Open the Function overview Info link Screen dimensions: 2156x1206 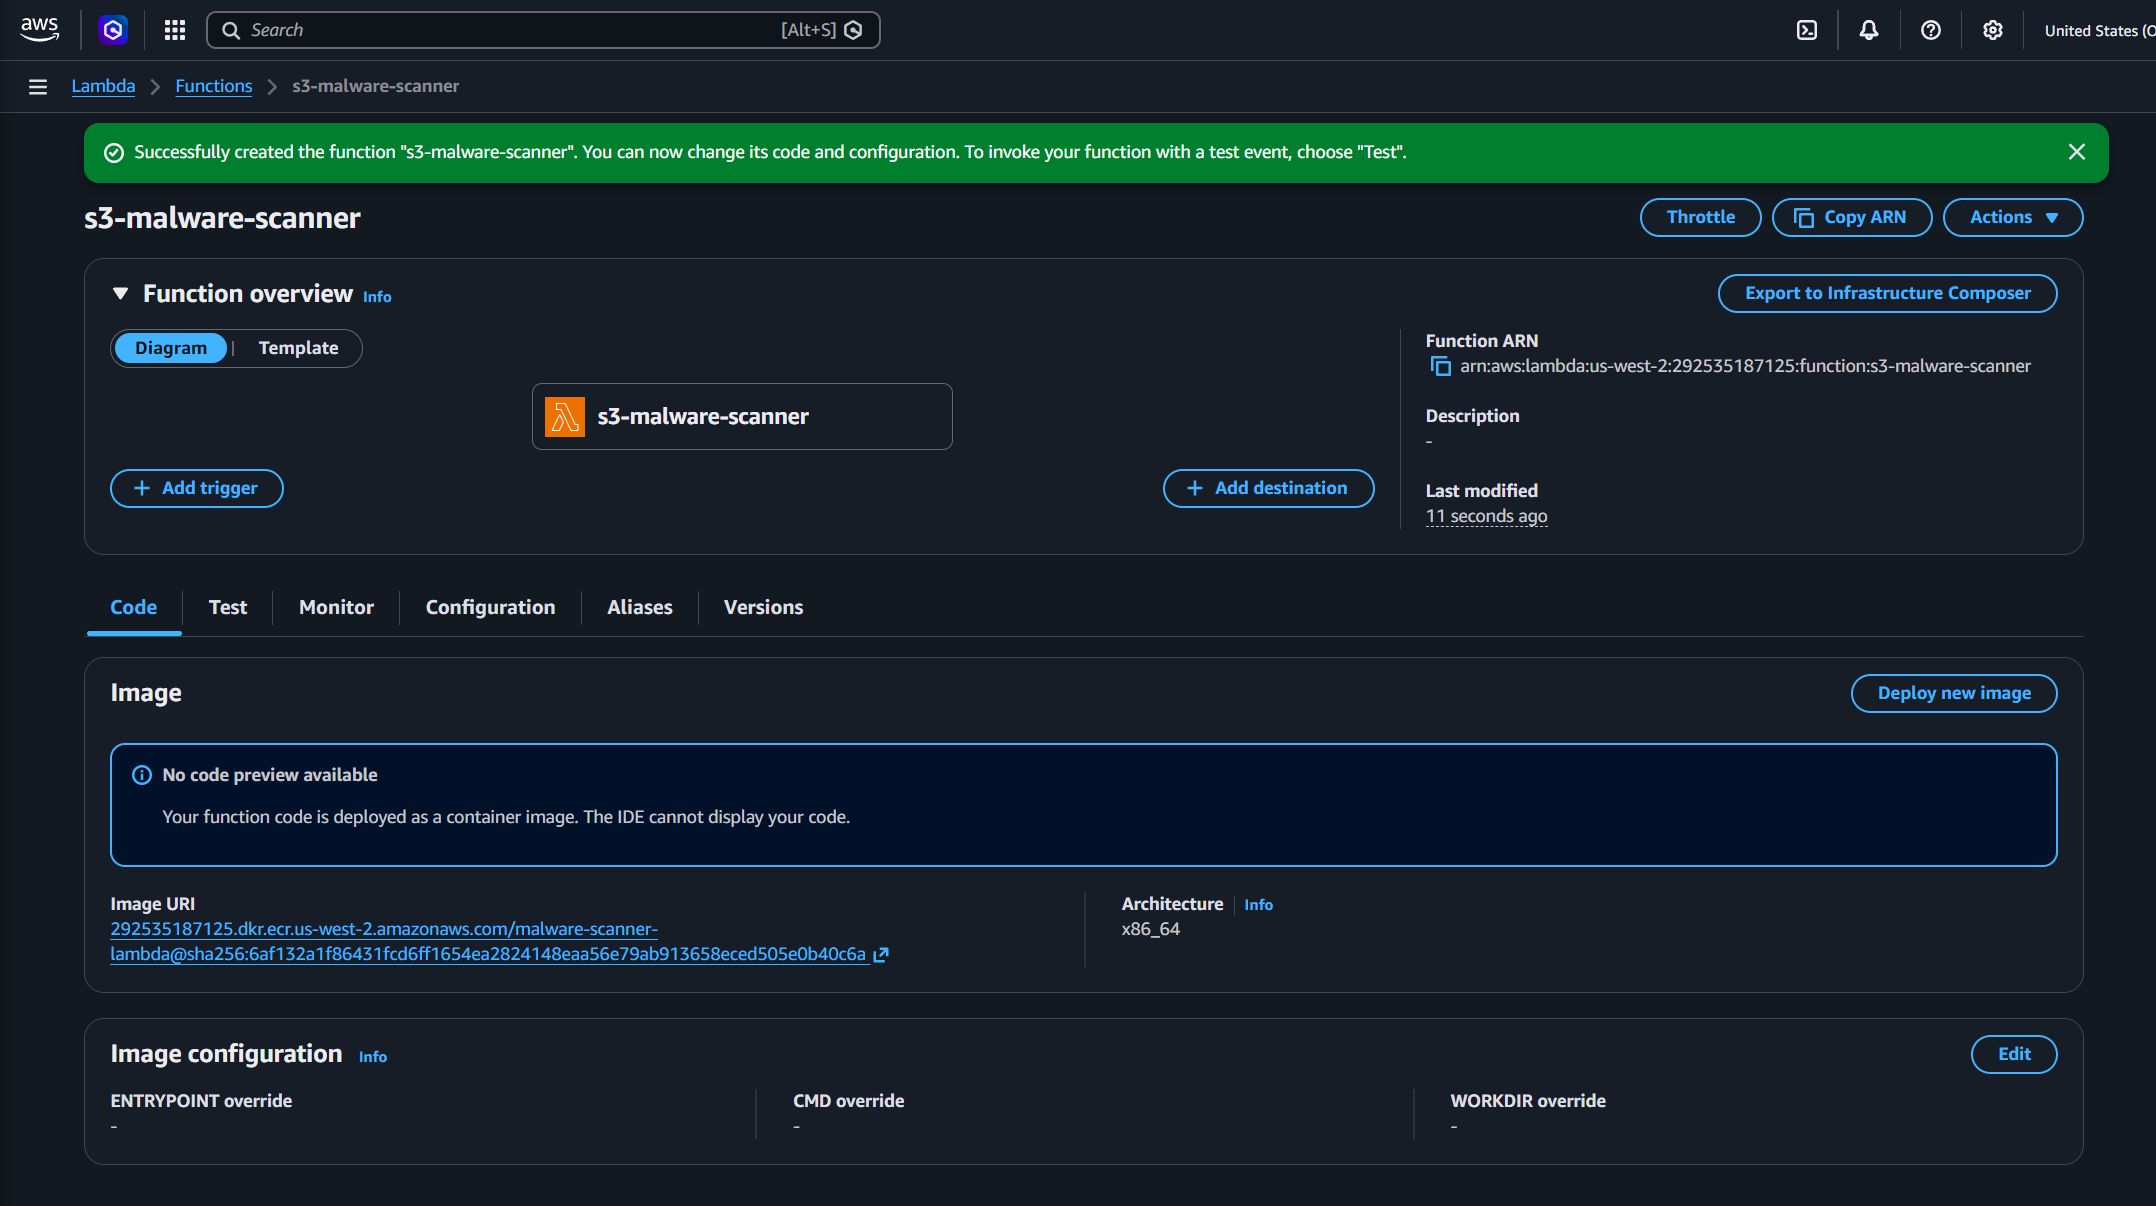pyautogui.click(x=377, y=297)
